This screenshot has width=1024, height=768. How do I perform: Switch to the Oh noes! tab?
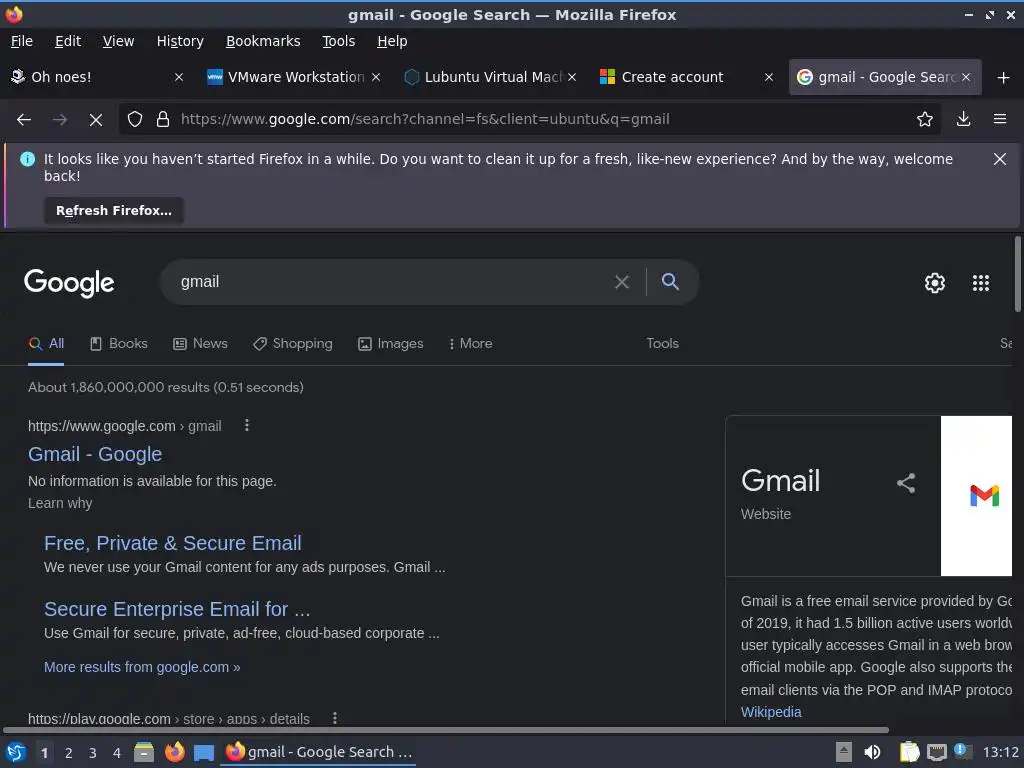97,77
